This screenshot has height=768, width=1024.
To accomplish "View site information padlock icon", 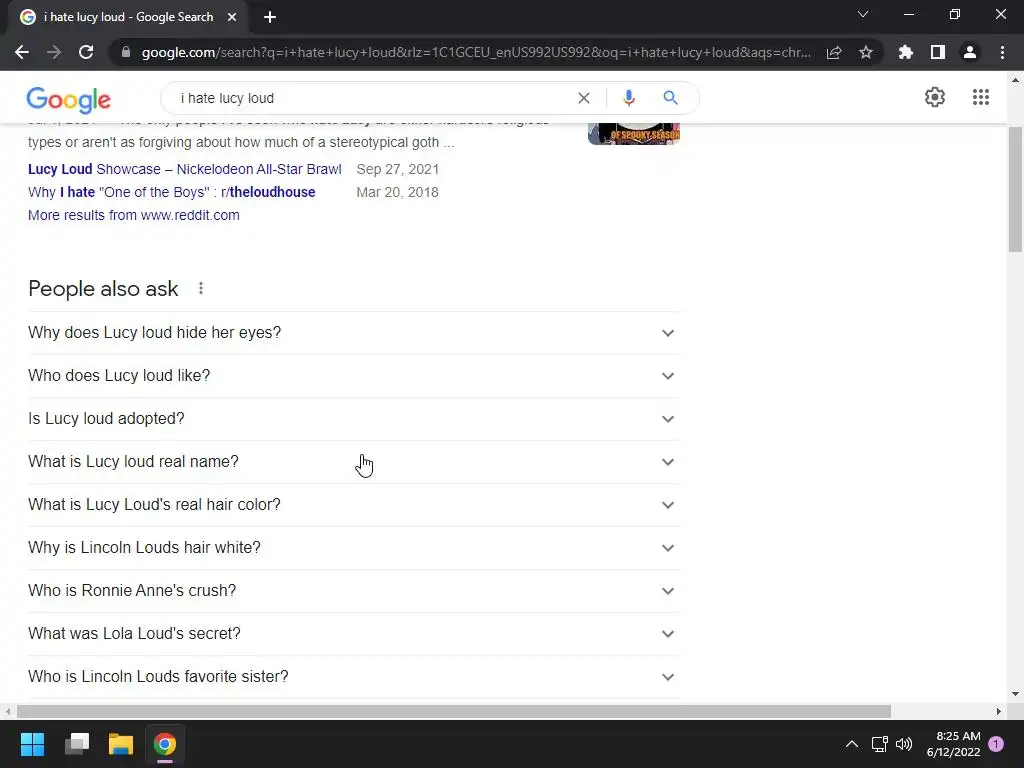I will click(x=126, y=52).
